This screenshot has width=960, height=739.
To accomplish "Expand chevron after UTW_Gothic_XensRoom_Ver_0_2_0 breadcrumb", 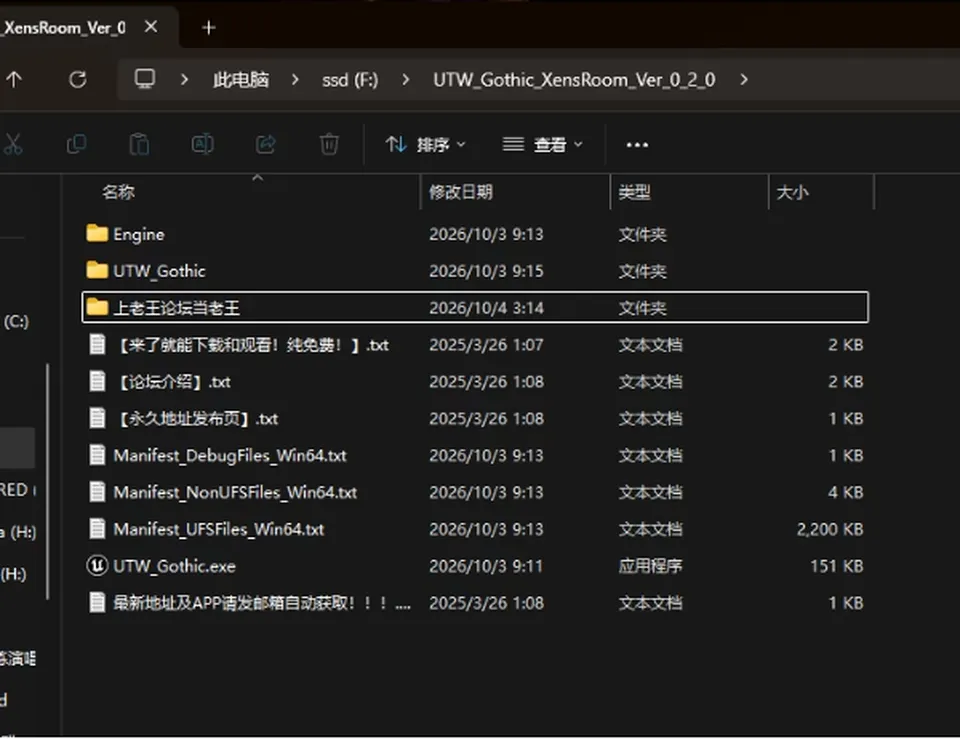I will pyautogui.click(x=744, y=80).
